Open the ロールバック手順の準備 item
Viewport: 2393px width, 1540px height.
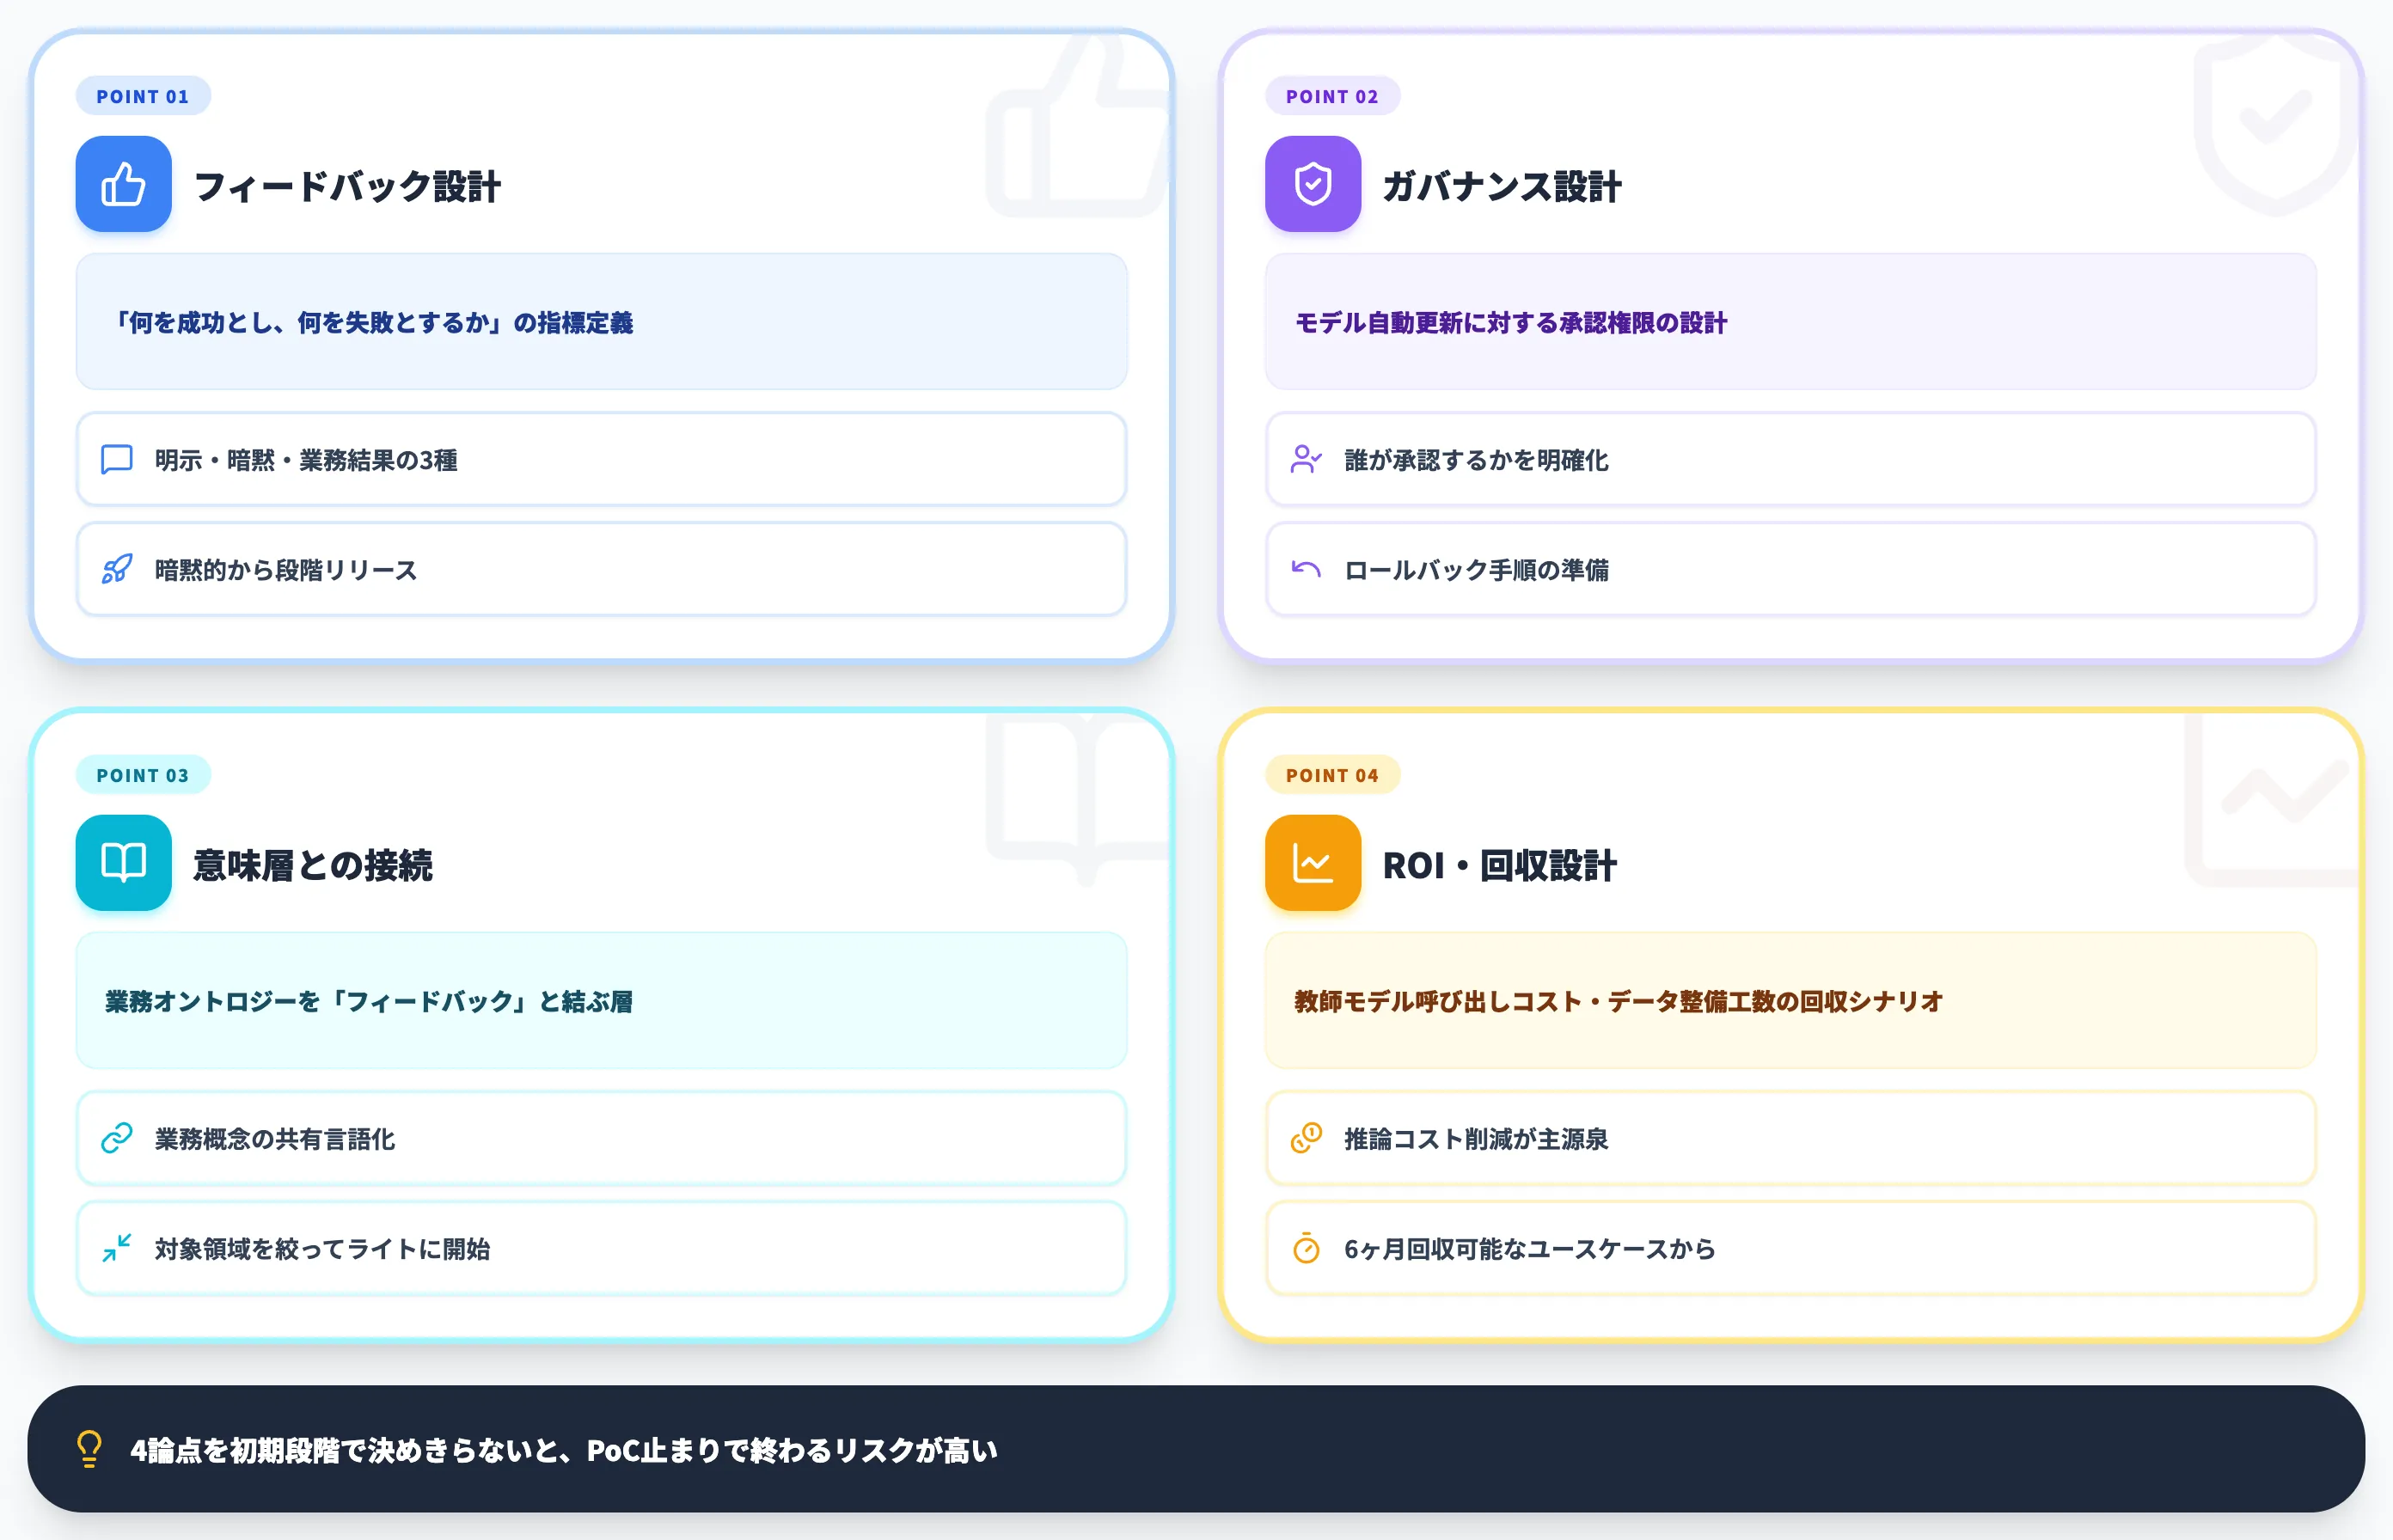pos(1790,569)
